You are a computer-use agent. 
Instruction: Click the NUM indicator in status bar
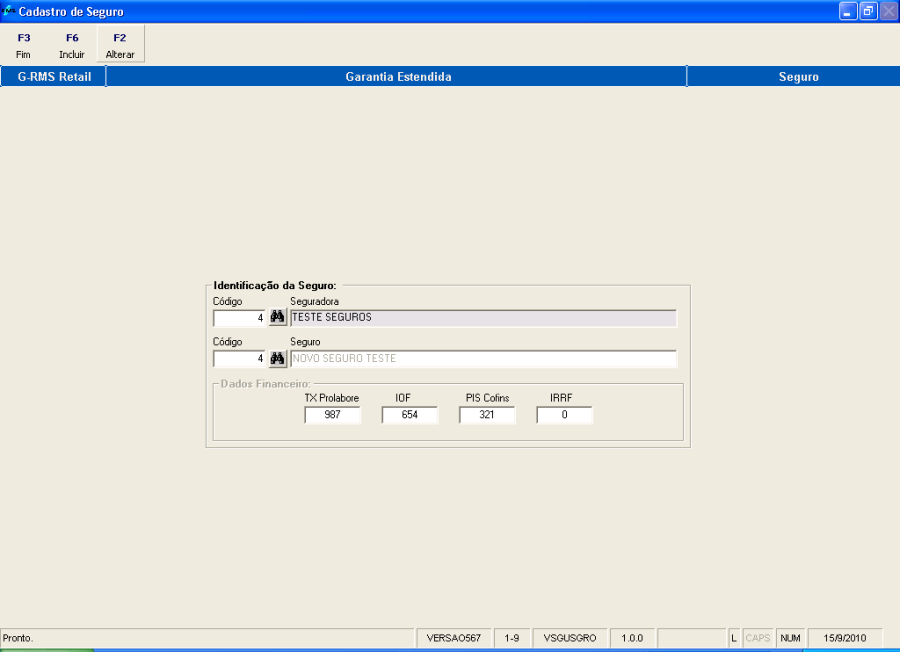tap(790, 638)
